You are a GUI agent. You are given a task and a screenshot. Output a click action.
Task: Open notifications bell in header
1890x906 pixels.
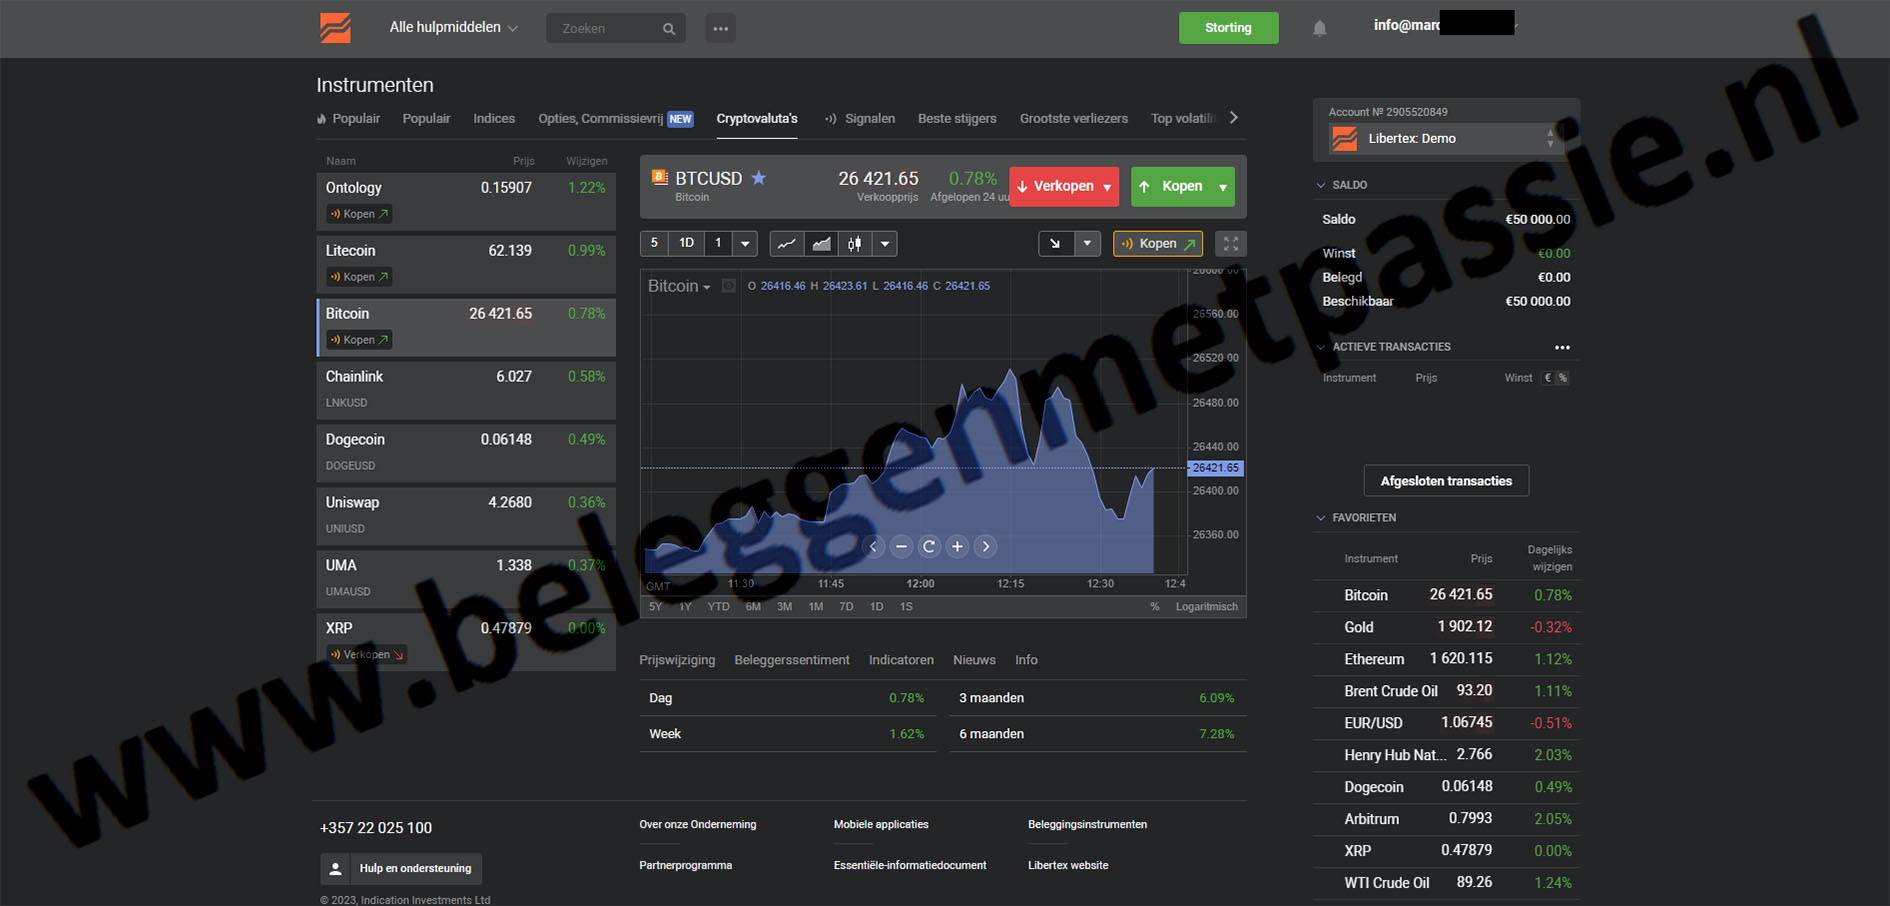[1319, 28]
